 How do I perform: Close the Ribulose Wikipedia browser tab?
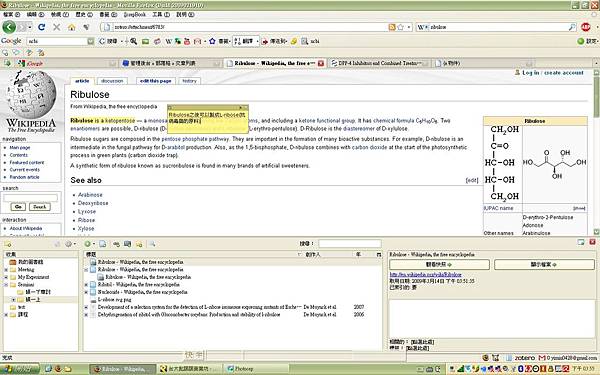tap(321, 64)
